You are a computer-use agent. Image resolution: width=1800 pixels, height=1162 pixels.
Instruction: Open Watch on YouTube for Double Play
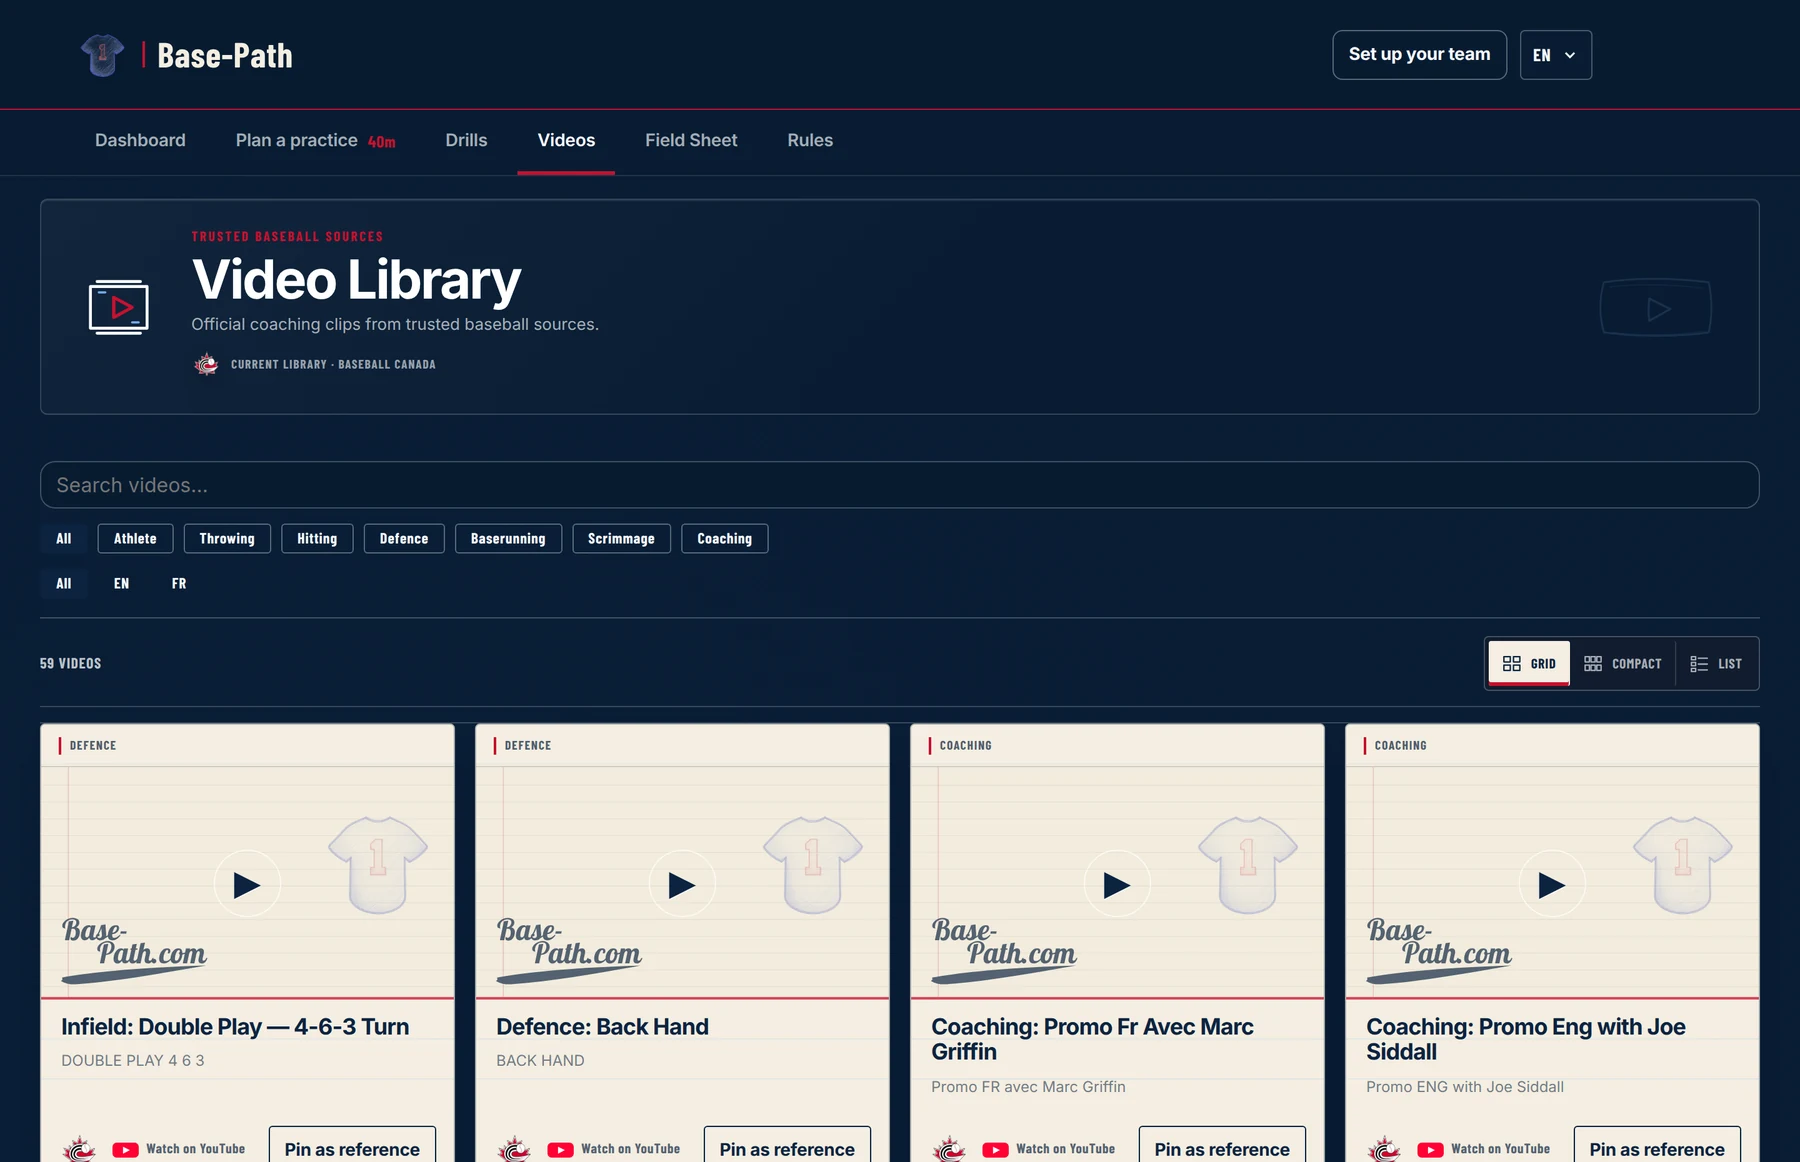195,1149
